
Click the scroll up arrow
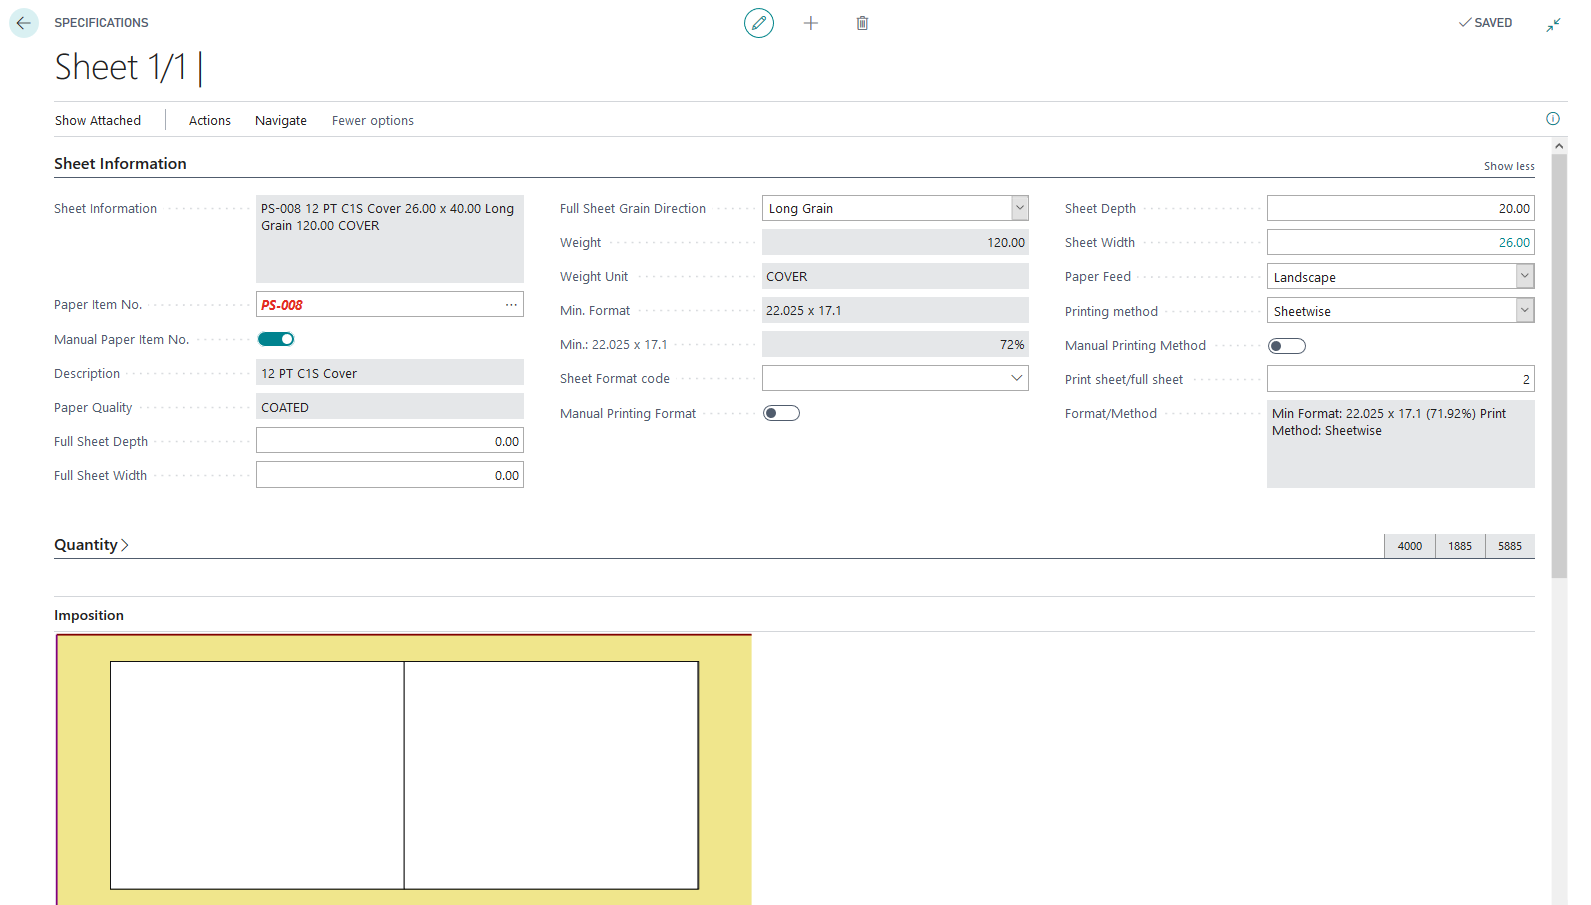pyautogui.click(x=1559, y=146)
